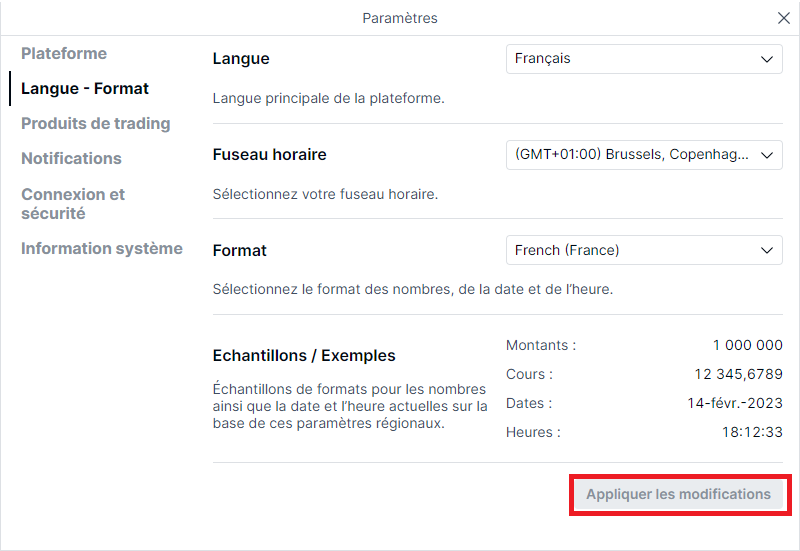
Task: Click the Heures sample value 18:12:33
Action: pos(752,433)
